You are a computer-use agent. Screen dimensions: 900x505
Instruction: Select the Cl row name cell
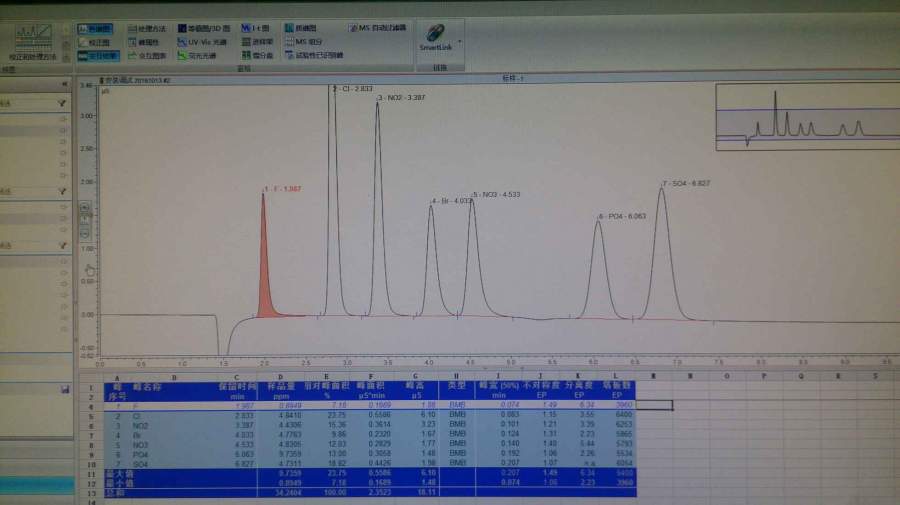click(136, 416)
